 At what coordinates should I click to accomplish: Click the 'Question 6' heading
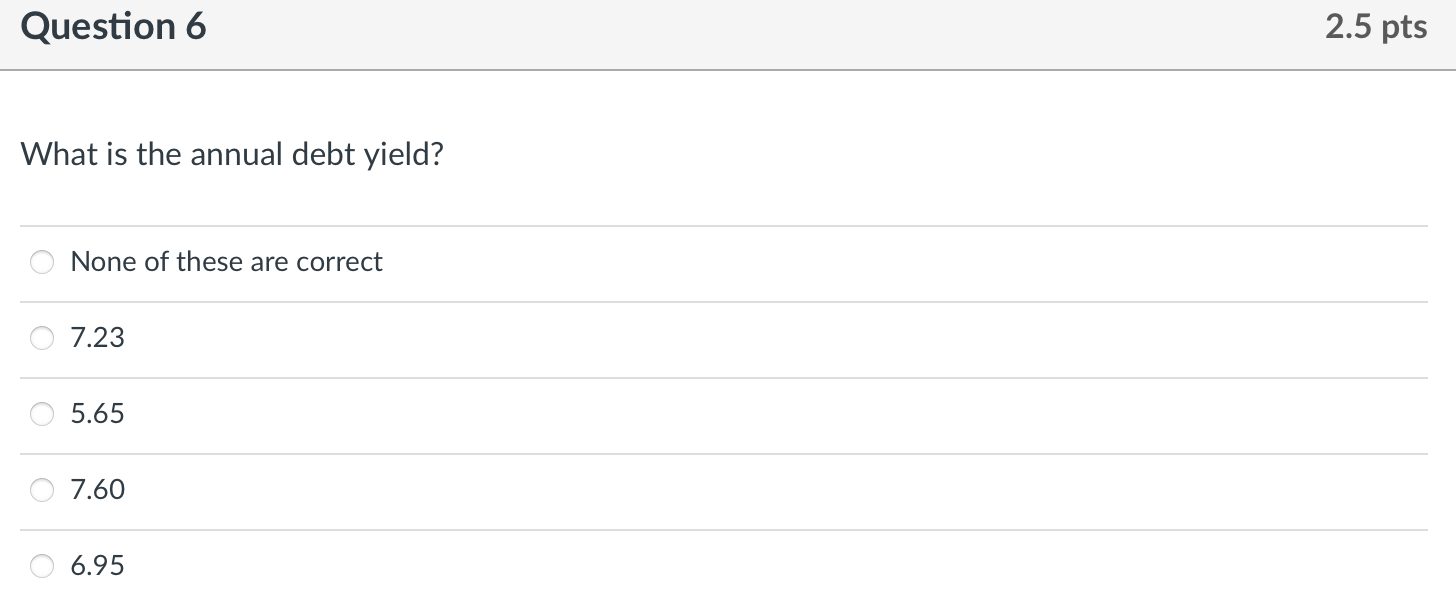click(113, 27)
